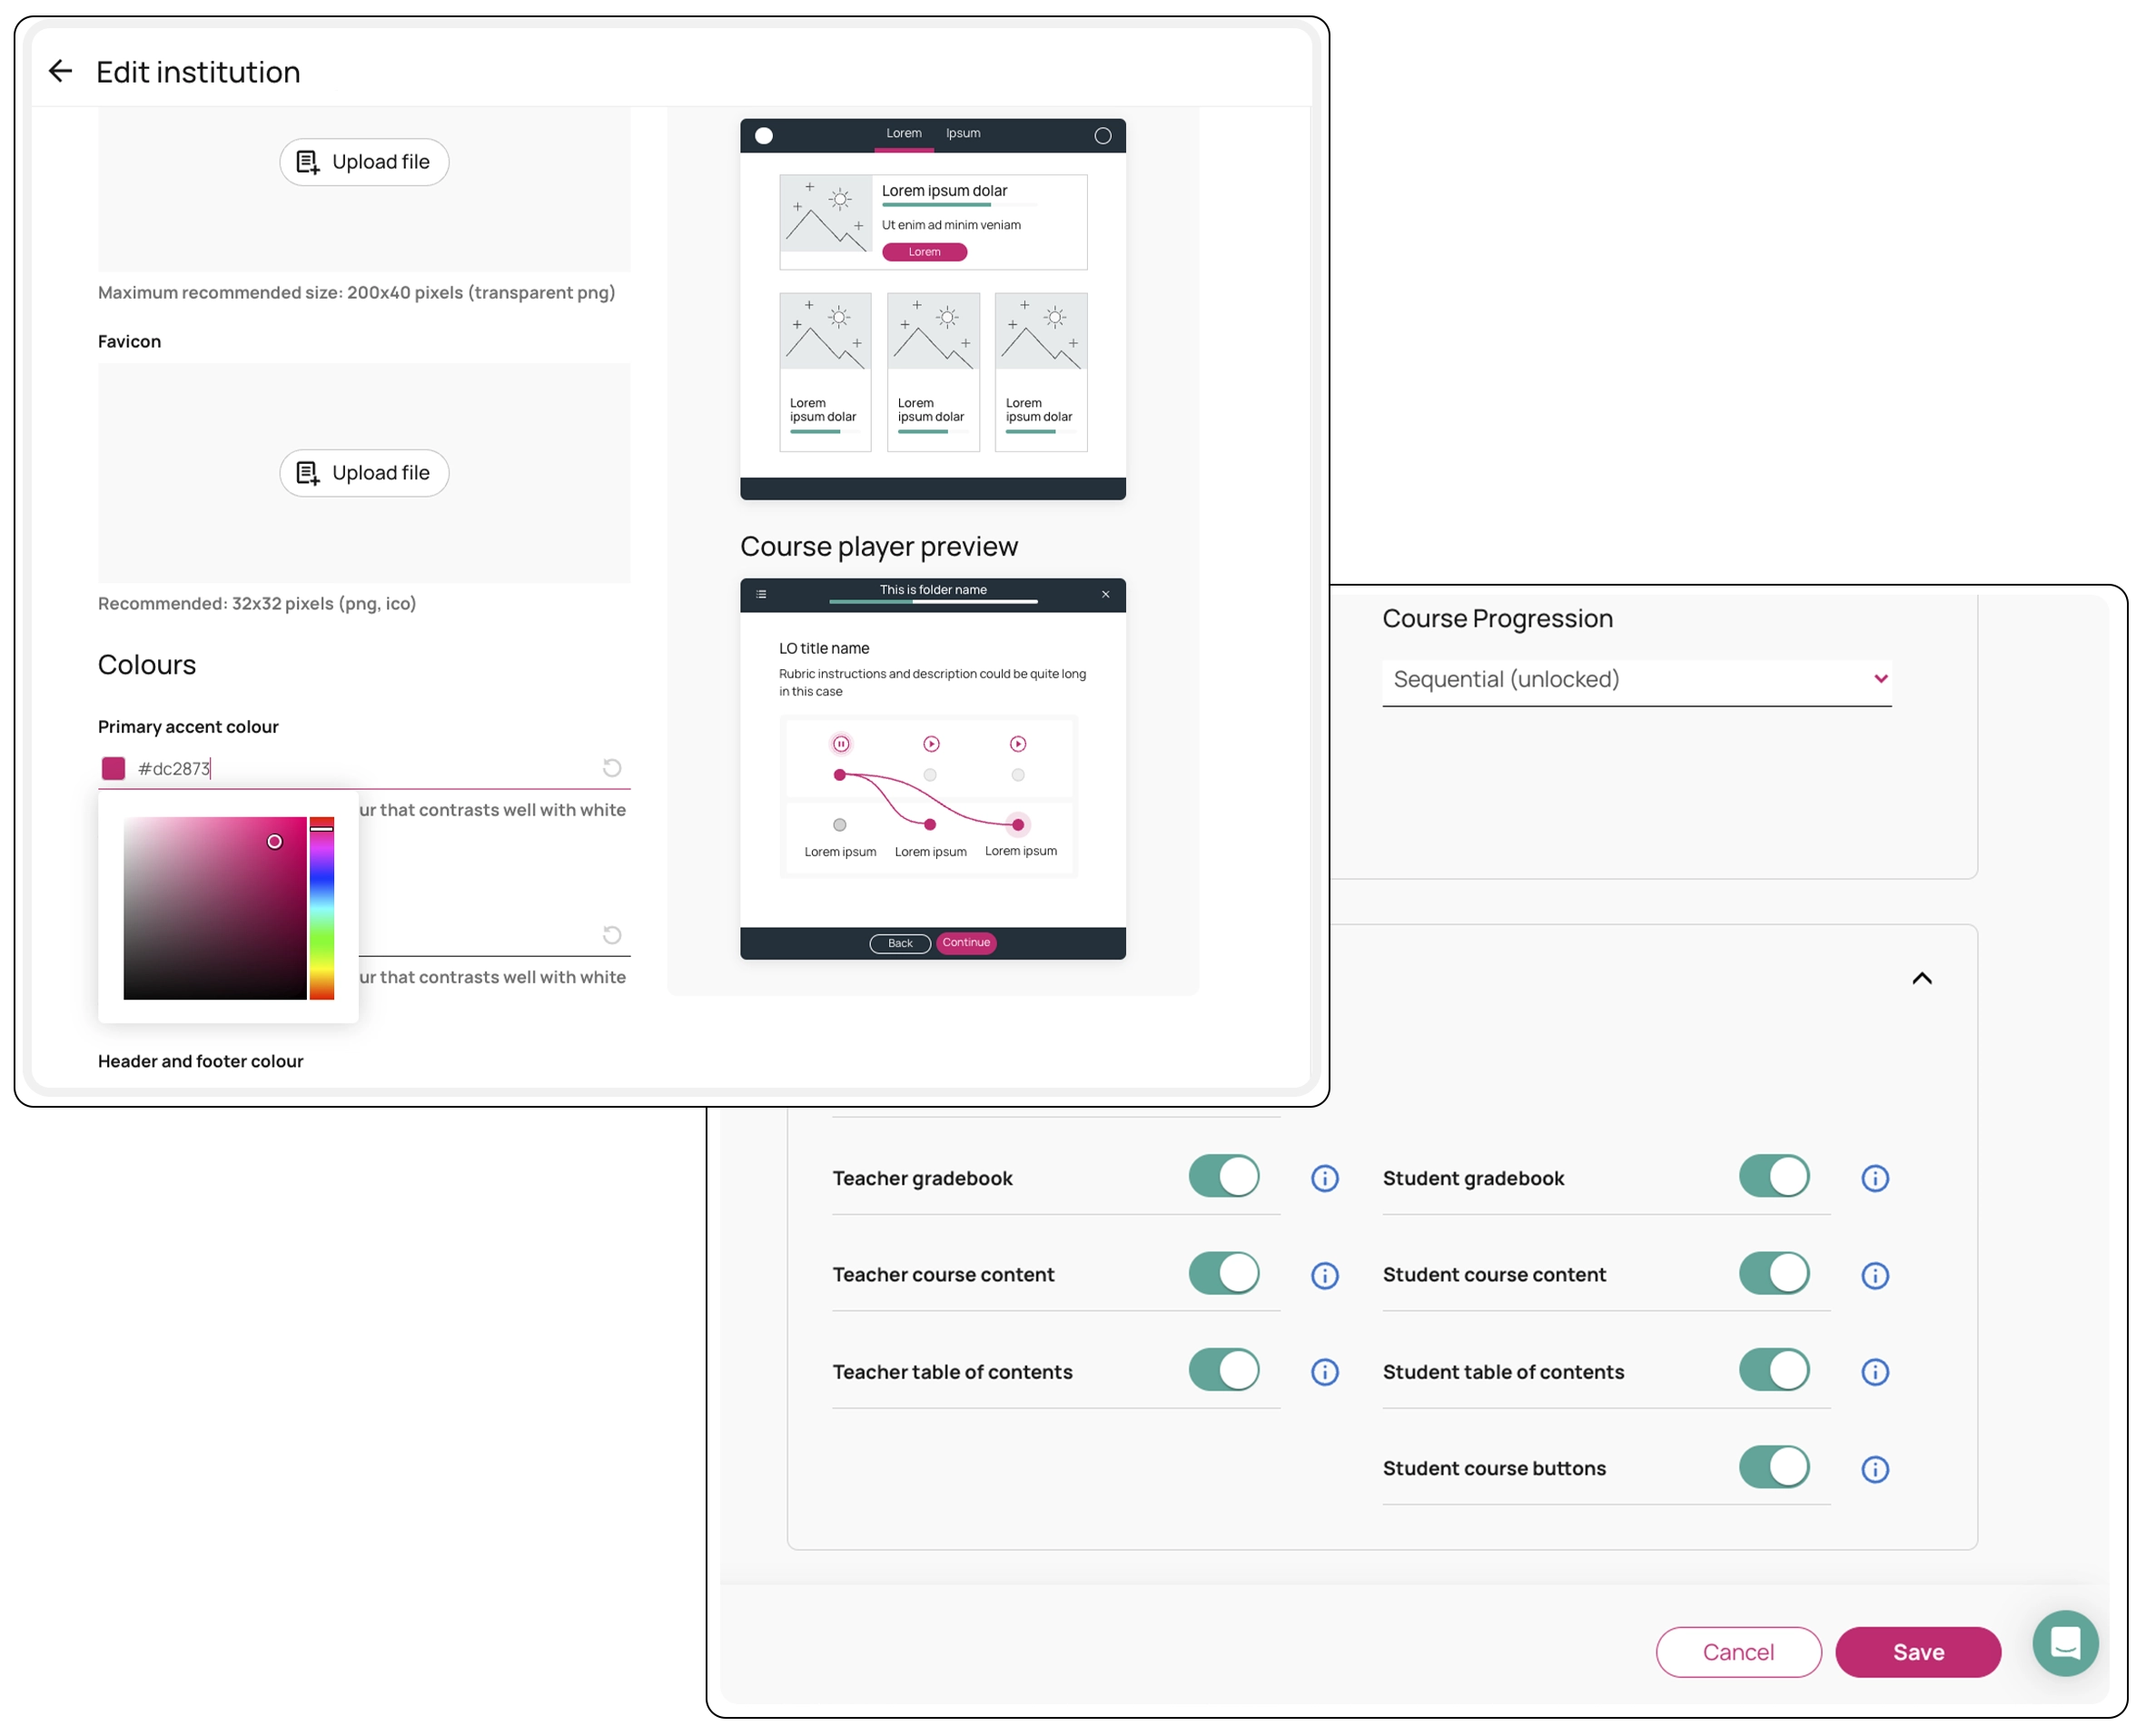Click the primary accent colour swatch
Viewport: 2146px width, 1736px height.
point(113,768)
